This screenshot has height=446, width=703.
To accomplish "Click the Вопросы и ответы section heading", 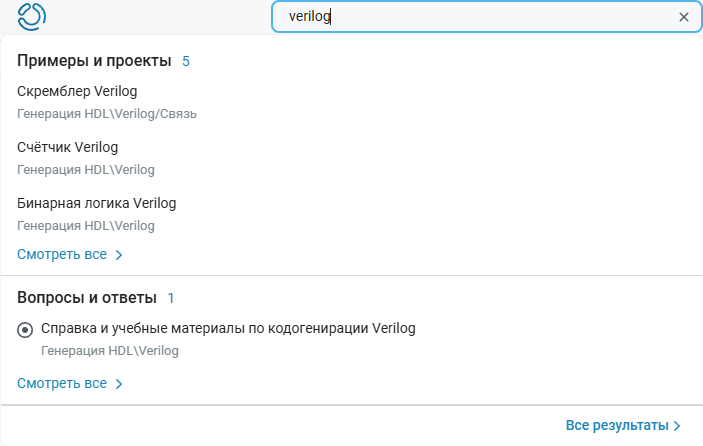I will [x=87, y=297].
